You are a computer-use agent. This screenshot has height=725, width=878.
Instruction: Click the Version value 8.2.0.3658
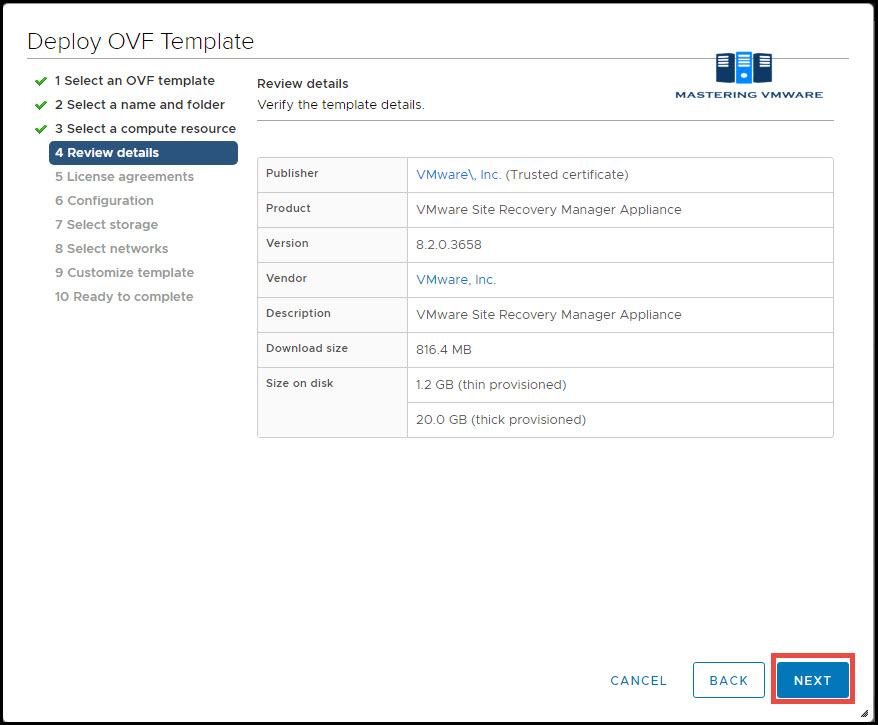[449, 245]
